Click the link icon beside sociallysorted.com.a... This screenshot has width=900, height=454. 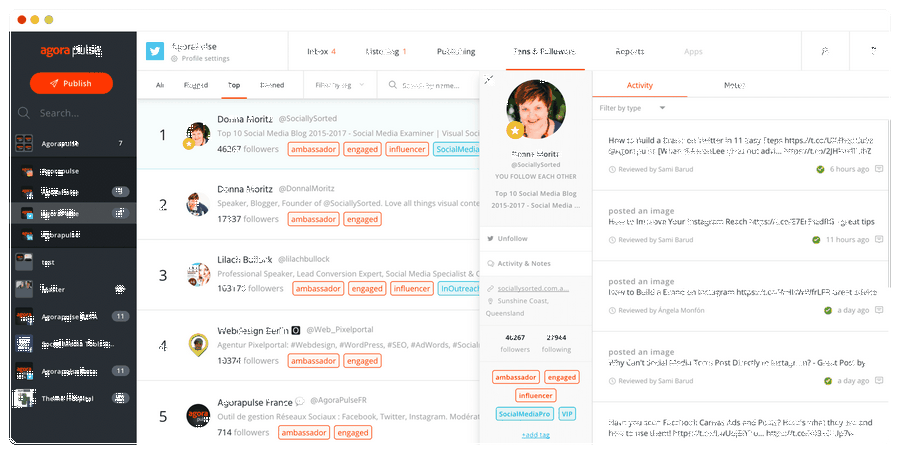pos(490,289)
